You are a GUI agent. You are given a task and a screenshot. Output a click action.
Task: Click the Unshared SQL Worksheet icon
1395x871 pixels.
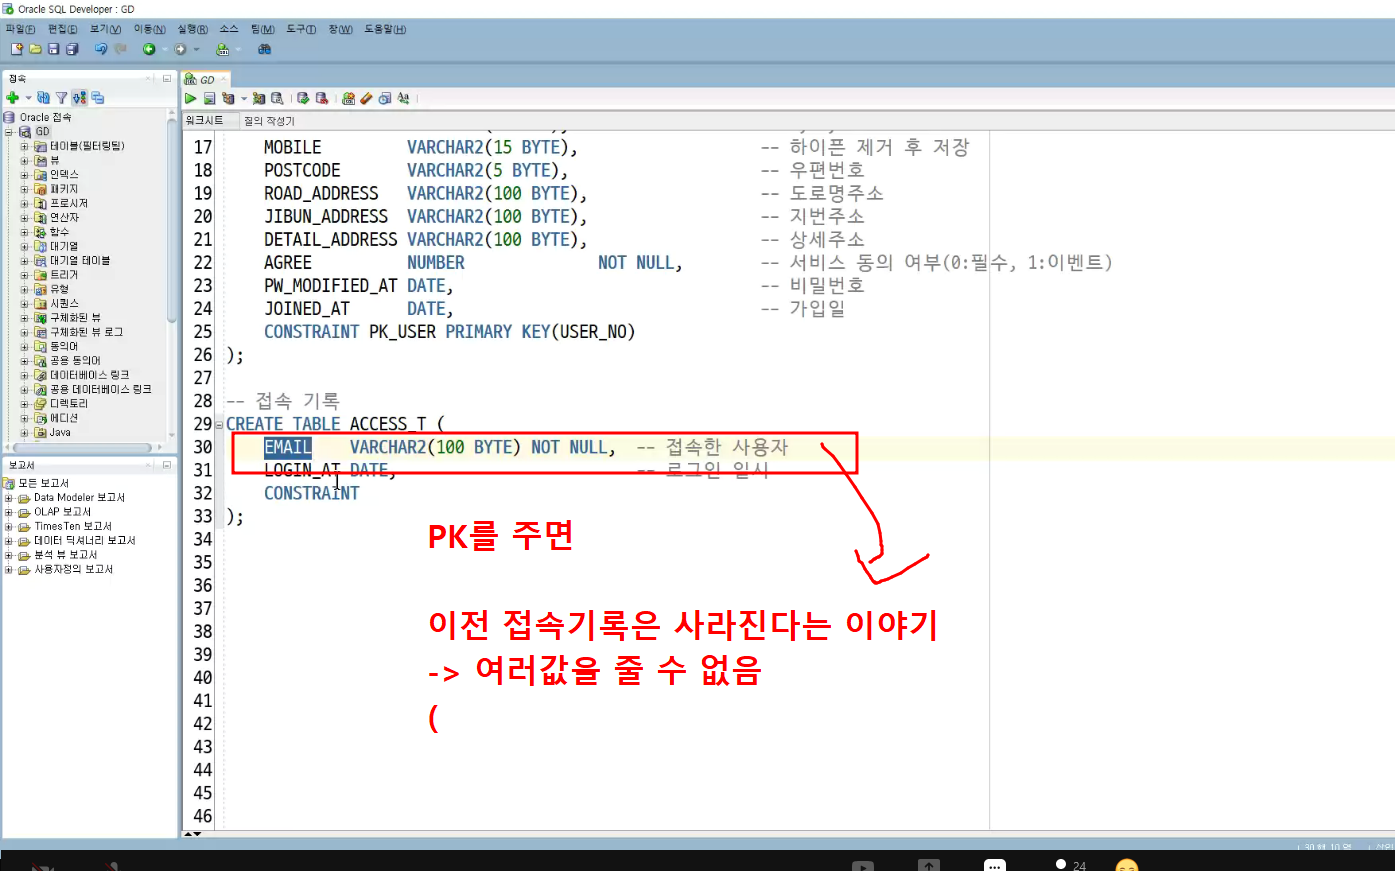pyautogui.click(x=348, y=98)
